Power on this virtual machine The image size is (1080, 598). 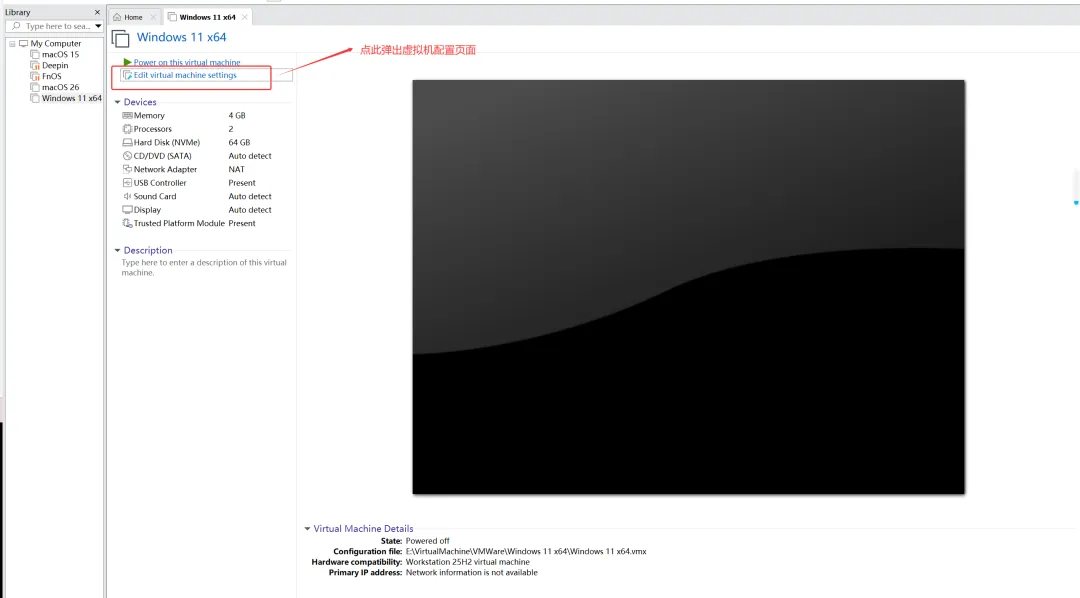pos(187,62)
